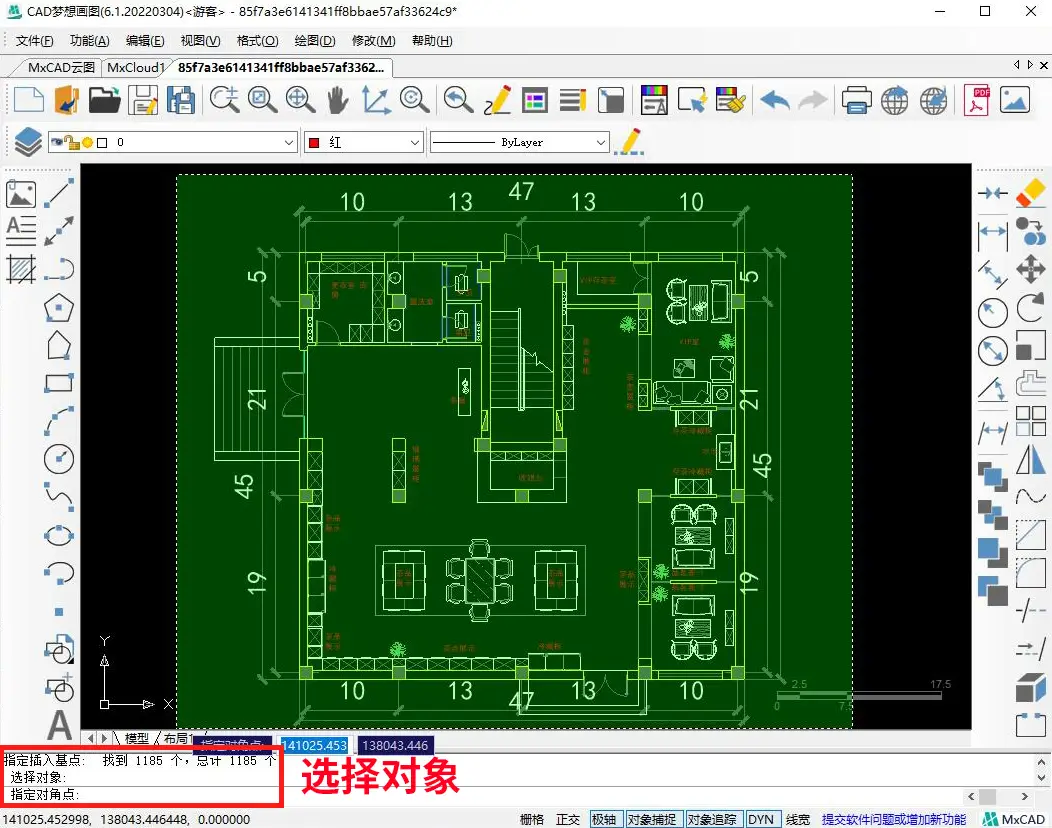Open the ByLayer linetype dropdown
1052x828 pixels.
point(600,142)
